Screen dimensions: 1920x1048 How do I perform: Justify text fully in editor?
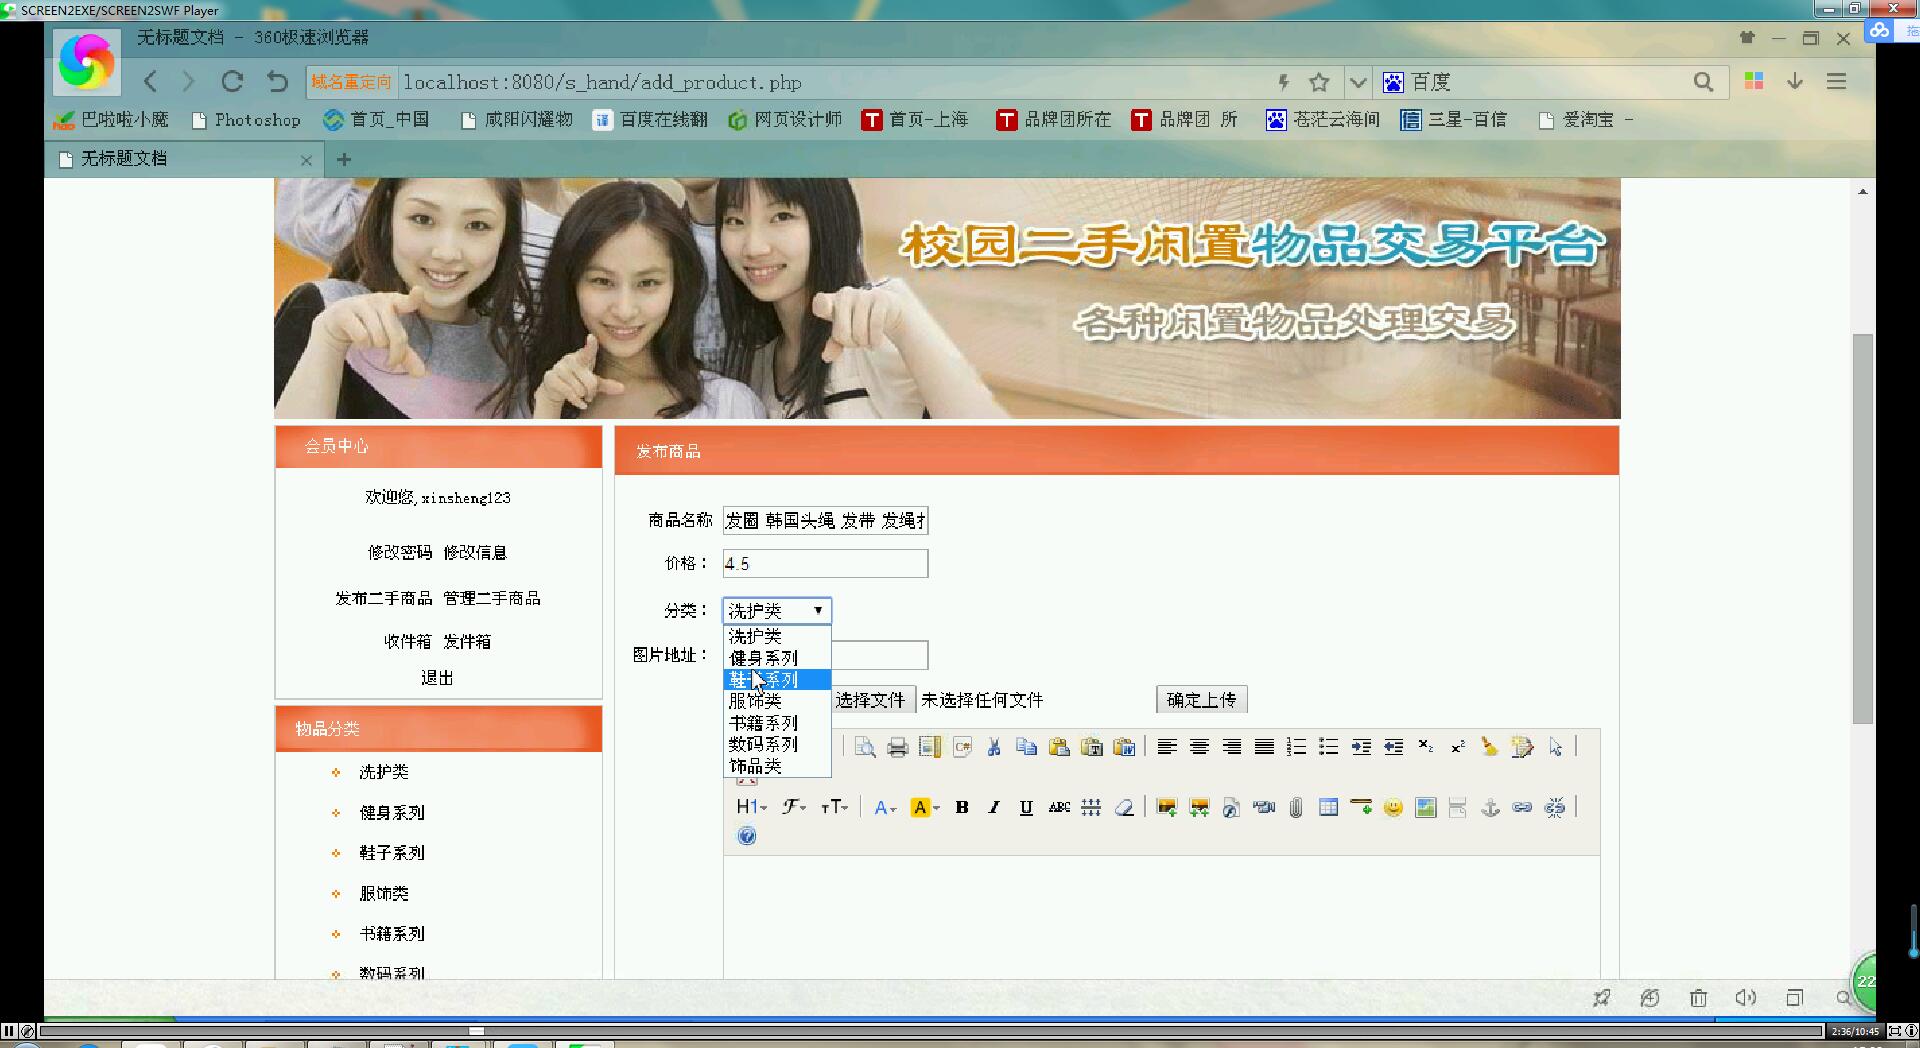1264,747
